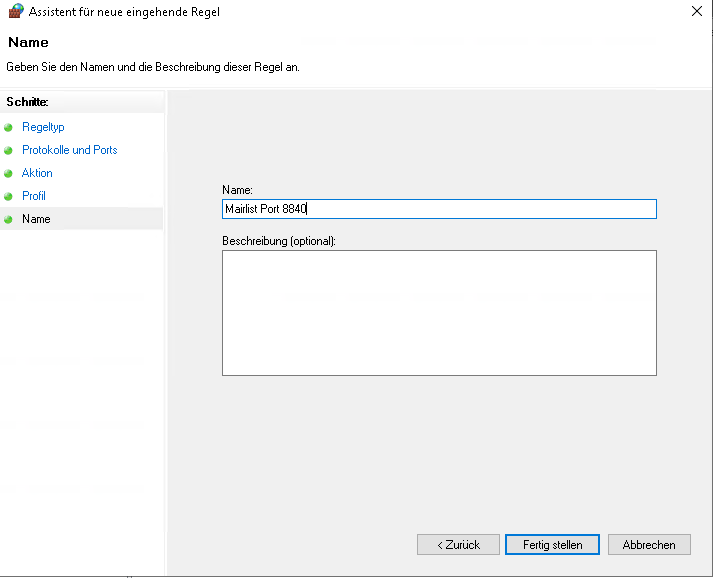
Task: Click the green bullet beside Protokolle und Ports
Action: pos(8,151)
